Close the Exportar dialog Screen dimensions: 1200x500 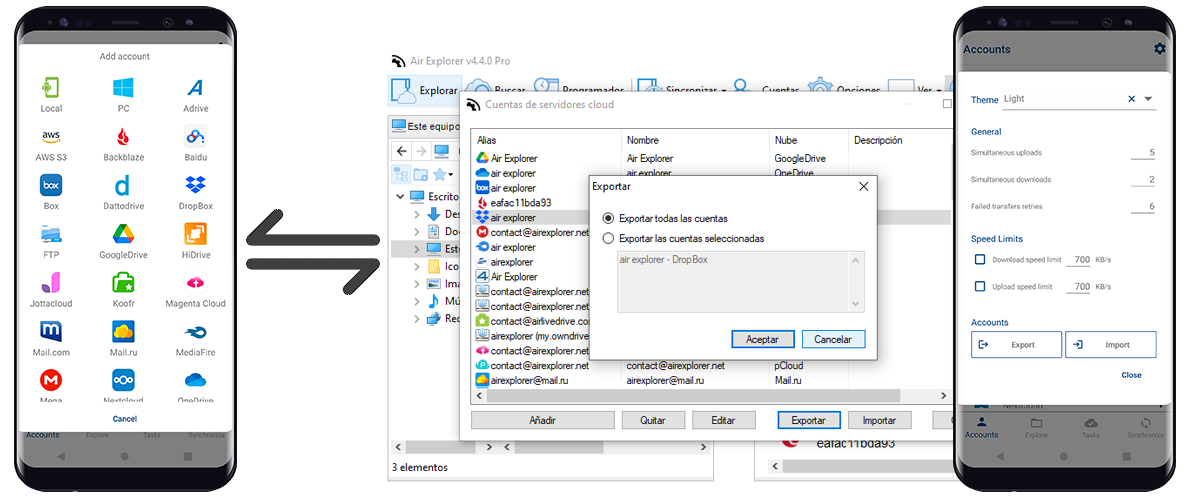point(864,186)
